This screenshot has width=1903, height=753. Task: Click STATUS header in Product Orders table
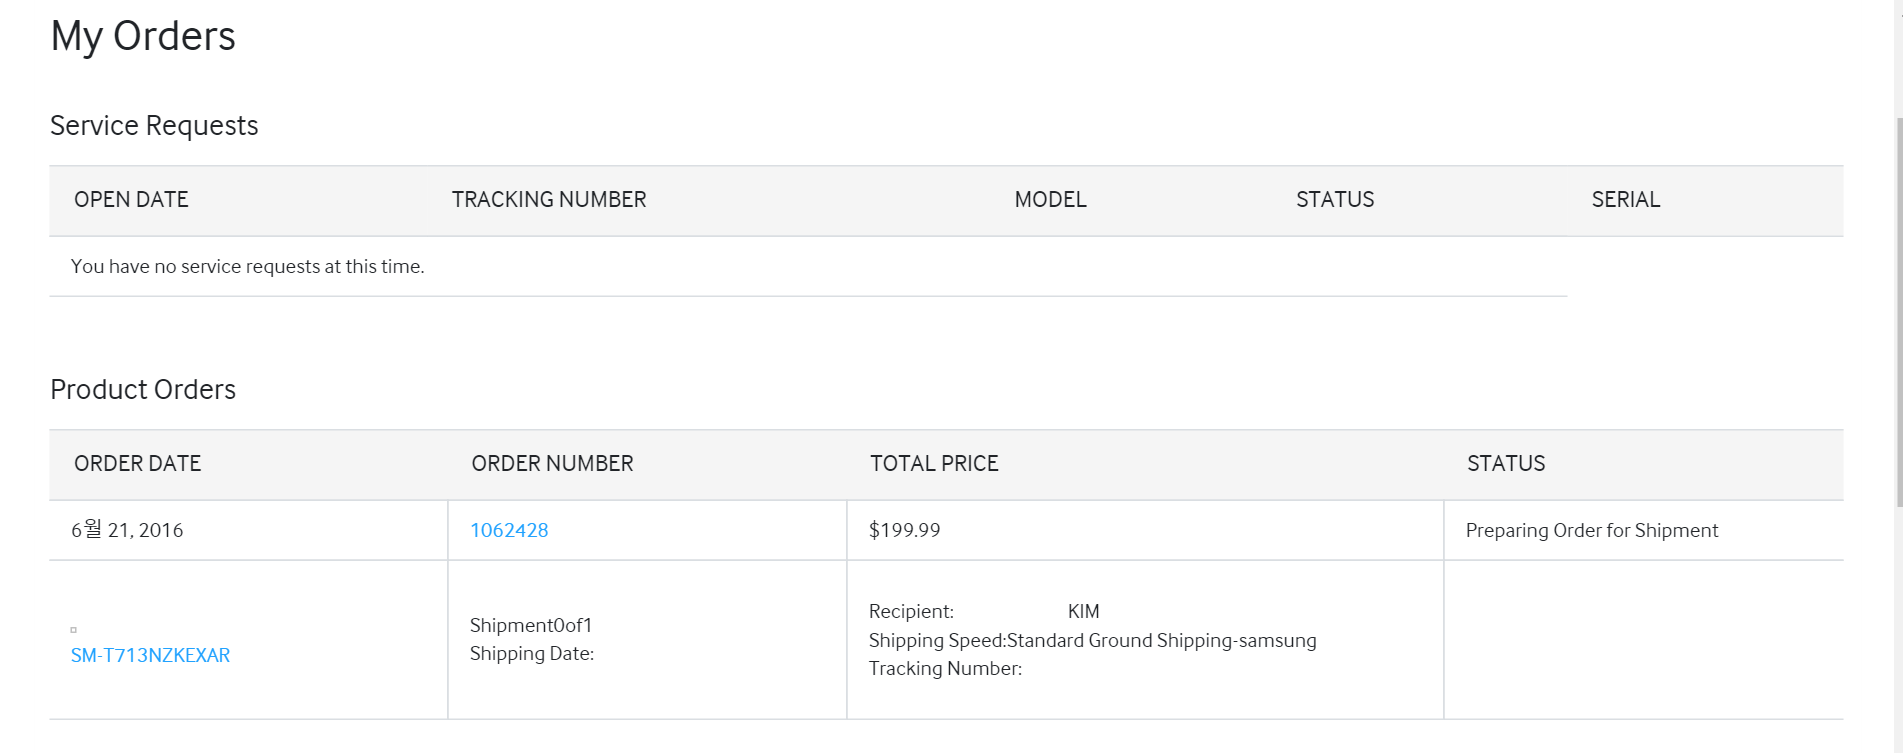click(x=1506, y=463)
